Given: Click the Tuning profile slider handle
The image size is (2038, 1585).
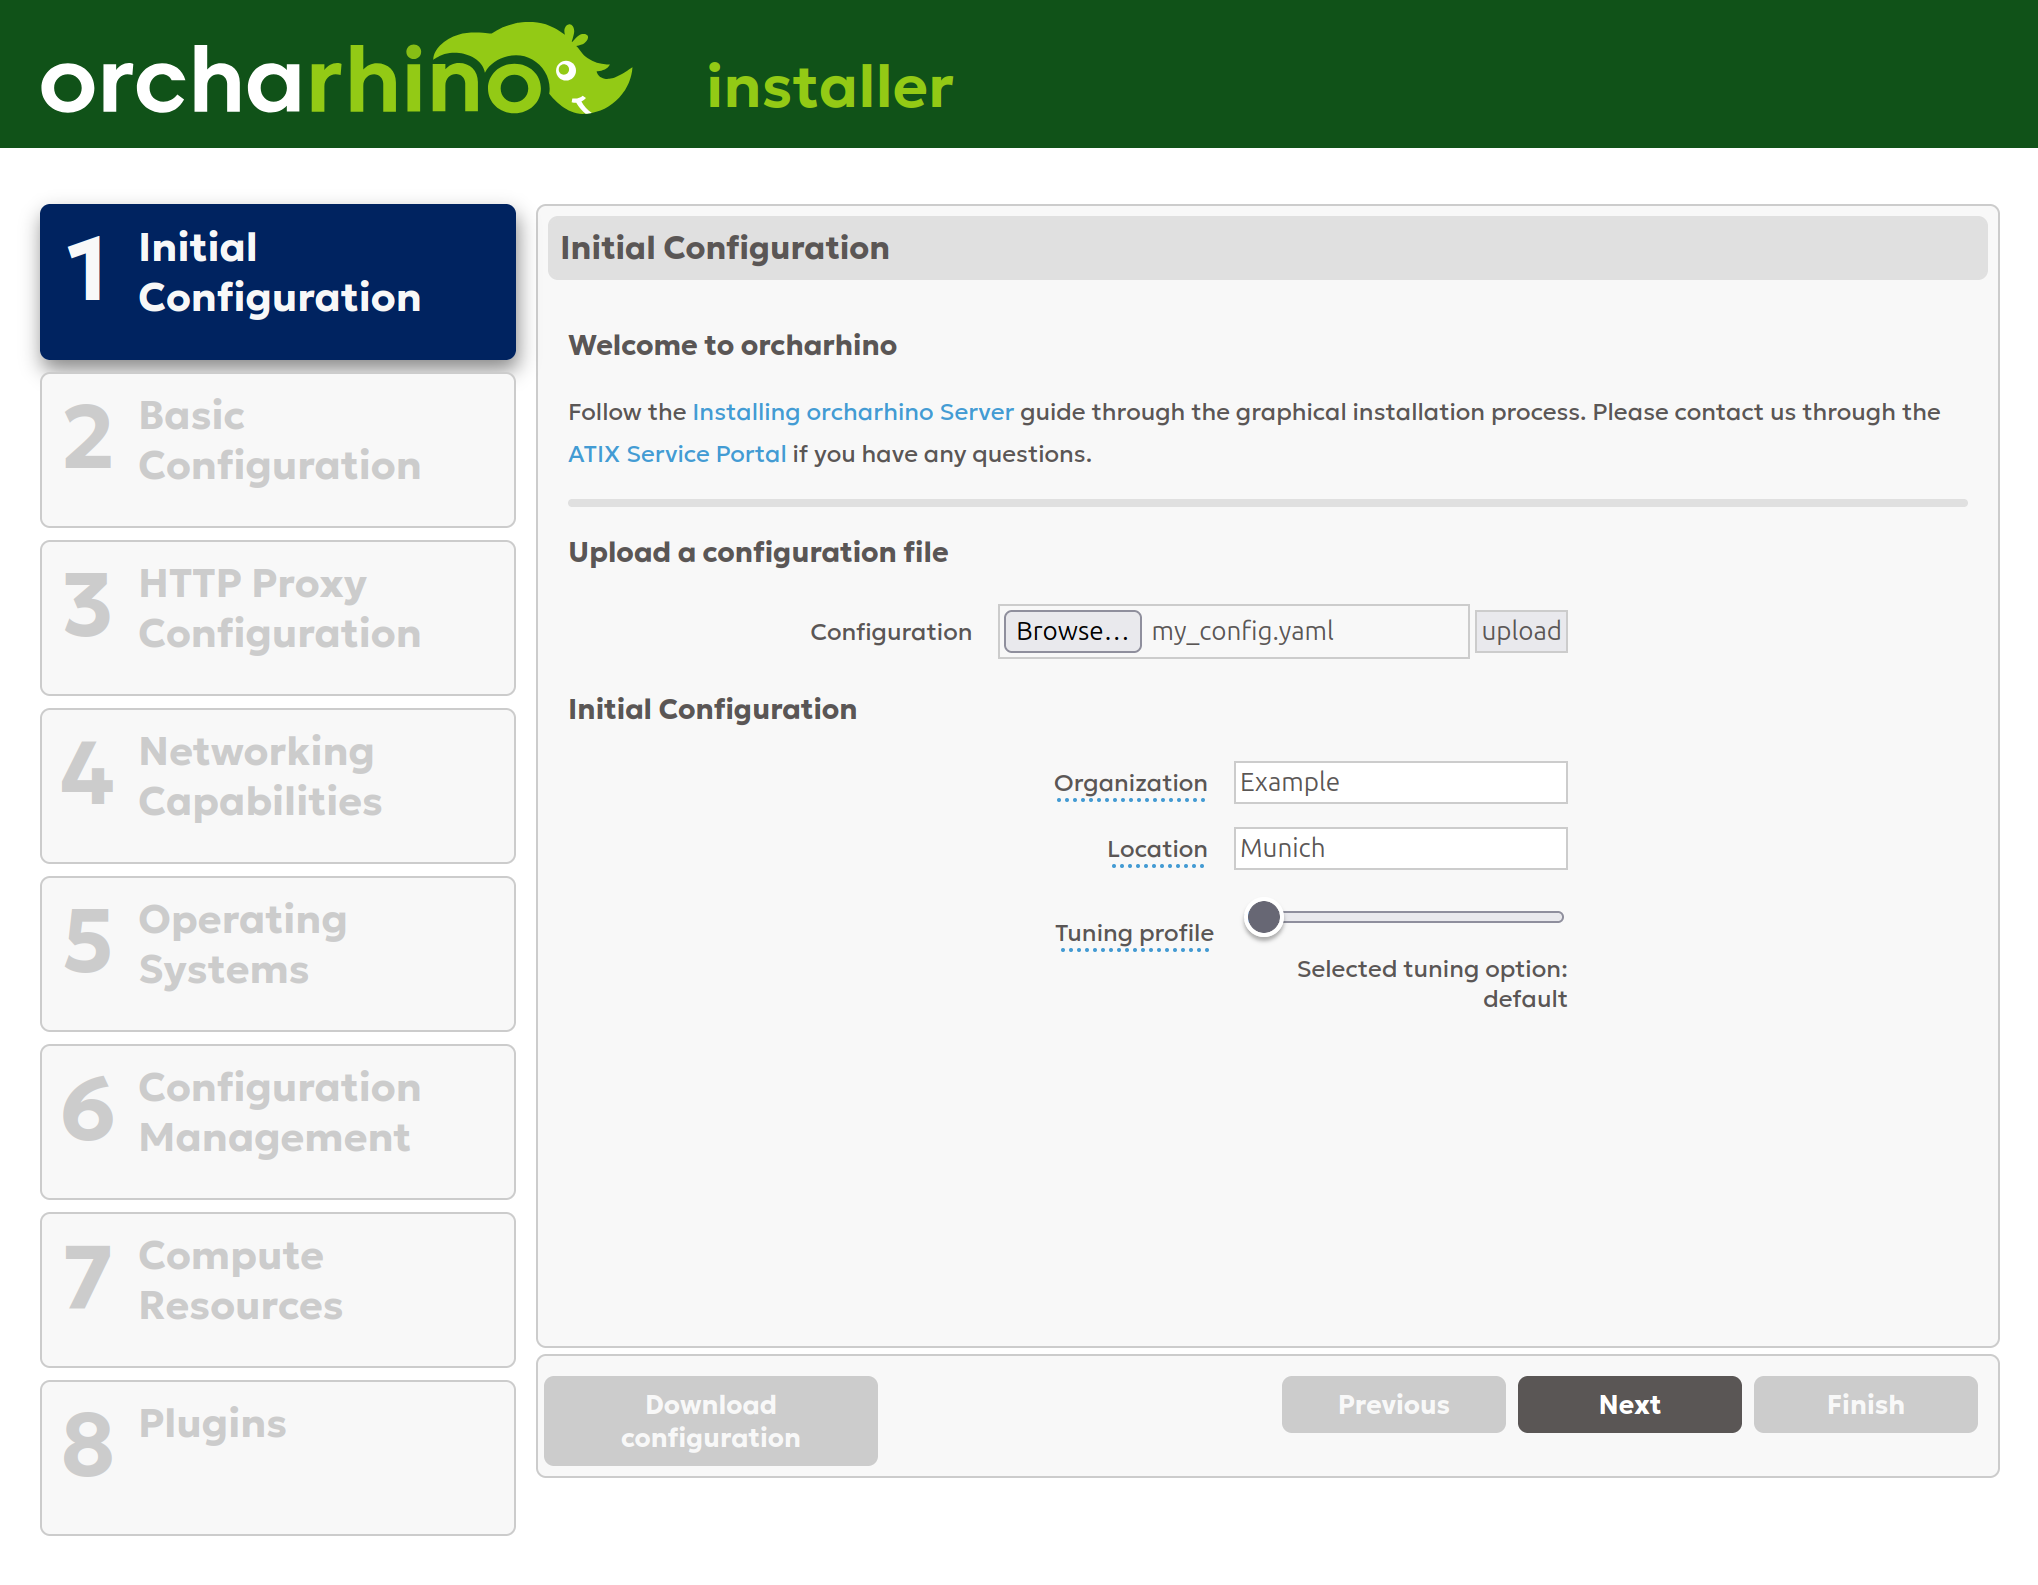Looking at the screenshot, I should pyautogui.click(x=1264, y=916).
